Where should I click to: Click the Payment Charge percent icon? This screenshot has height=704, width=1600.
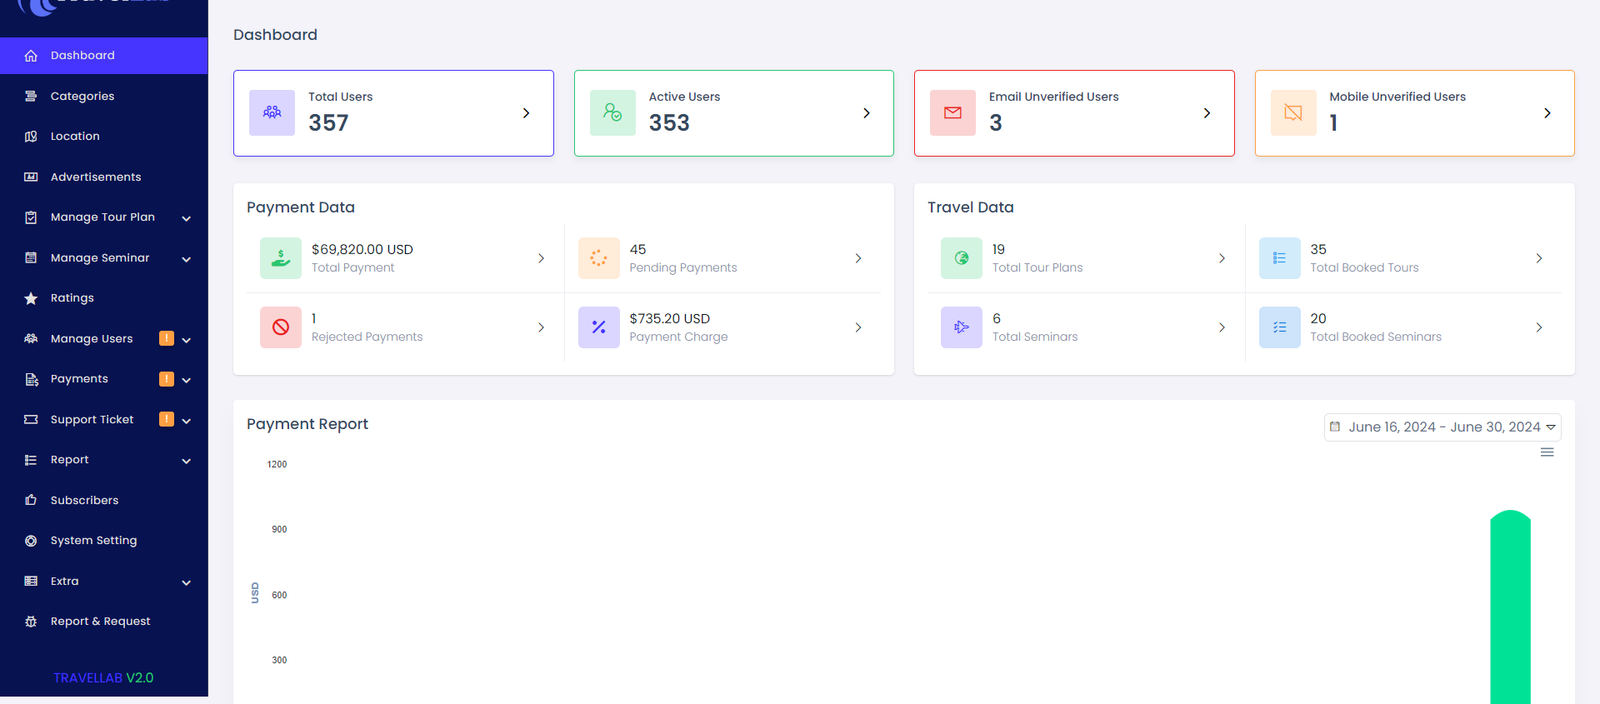pos(599,327)
